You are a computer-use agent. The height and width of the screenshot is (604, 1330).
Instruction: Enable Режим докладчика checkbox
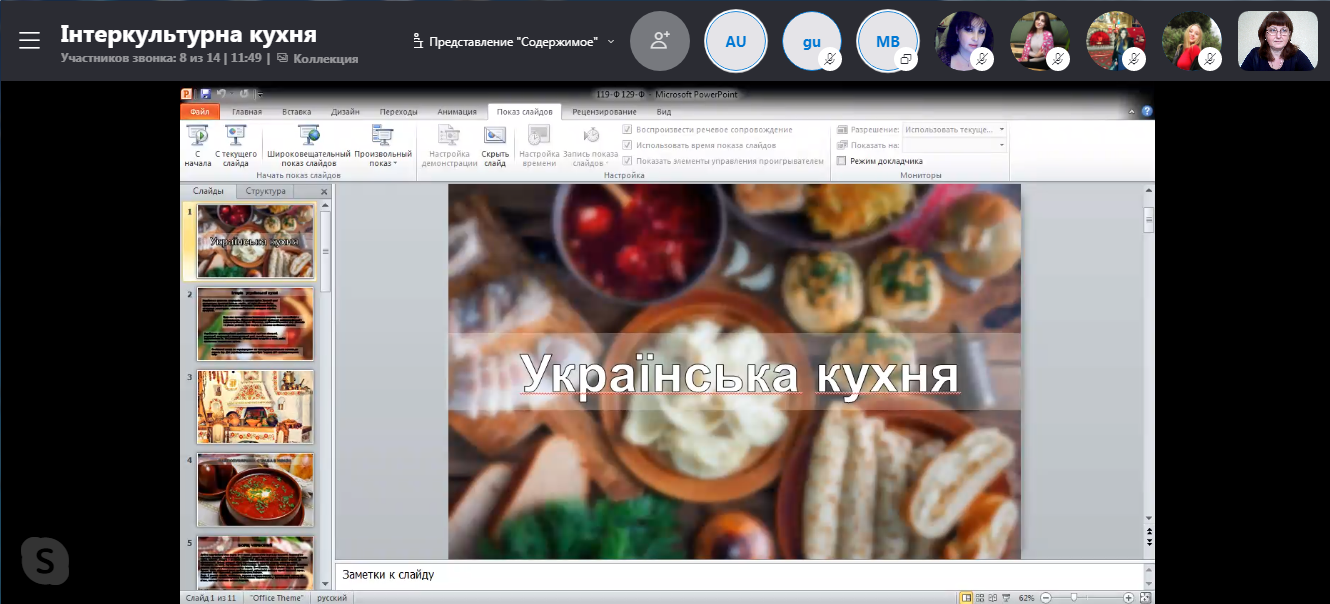pyautogui.click(x=842, y=161)
